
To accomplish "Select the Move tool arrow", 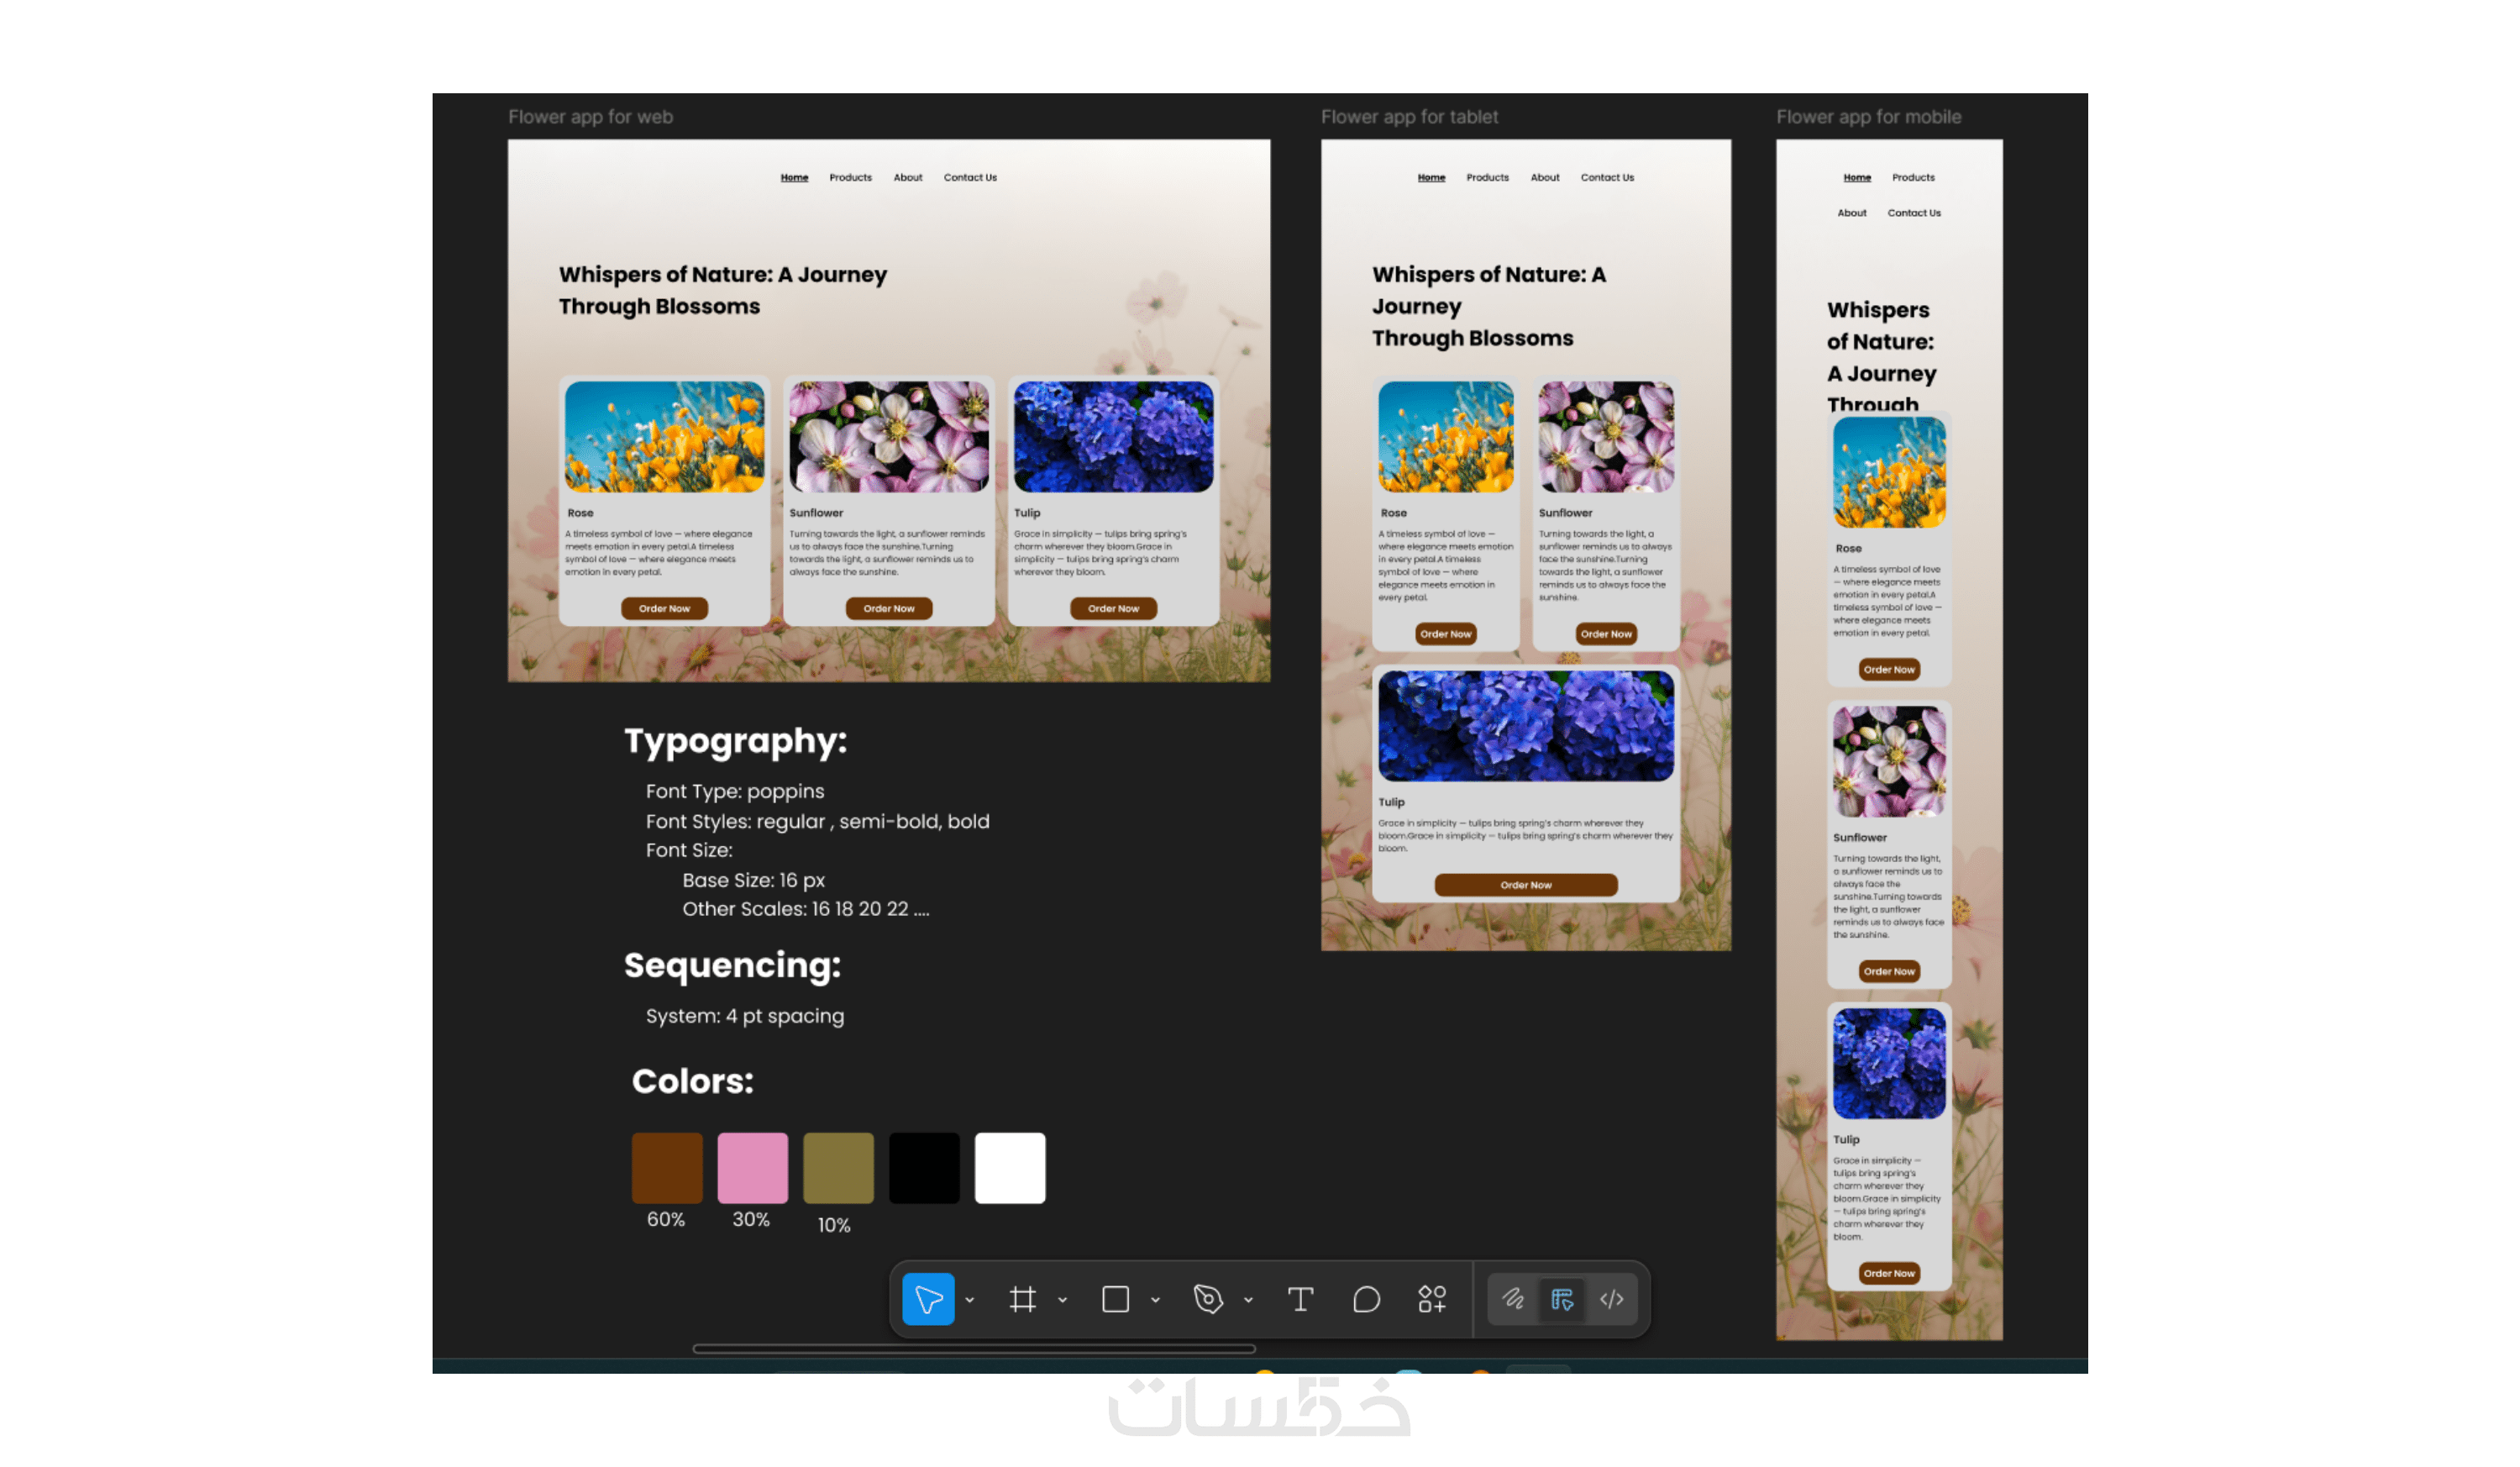I will pos(927,1299).
